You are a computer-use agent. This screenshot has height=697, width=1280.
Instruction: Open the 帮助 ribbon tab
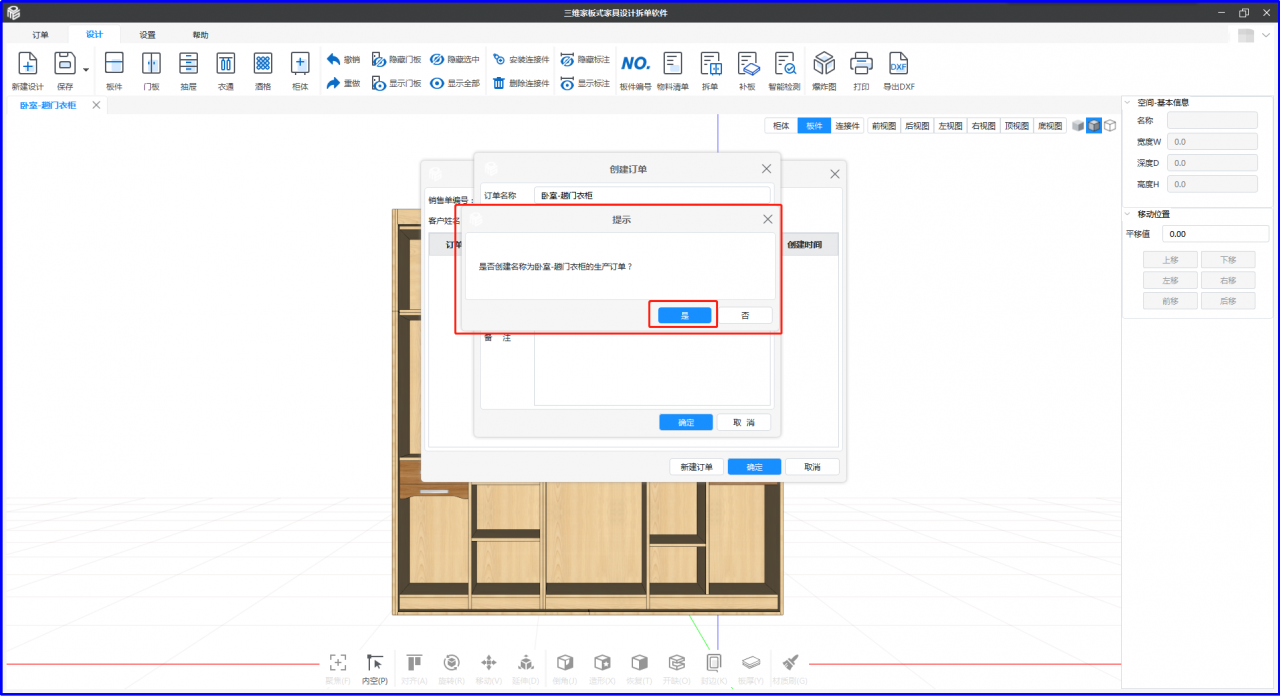click(x=201, y=35)
